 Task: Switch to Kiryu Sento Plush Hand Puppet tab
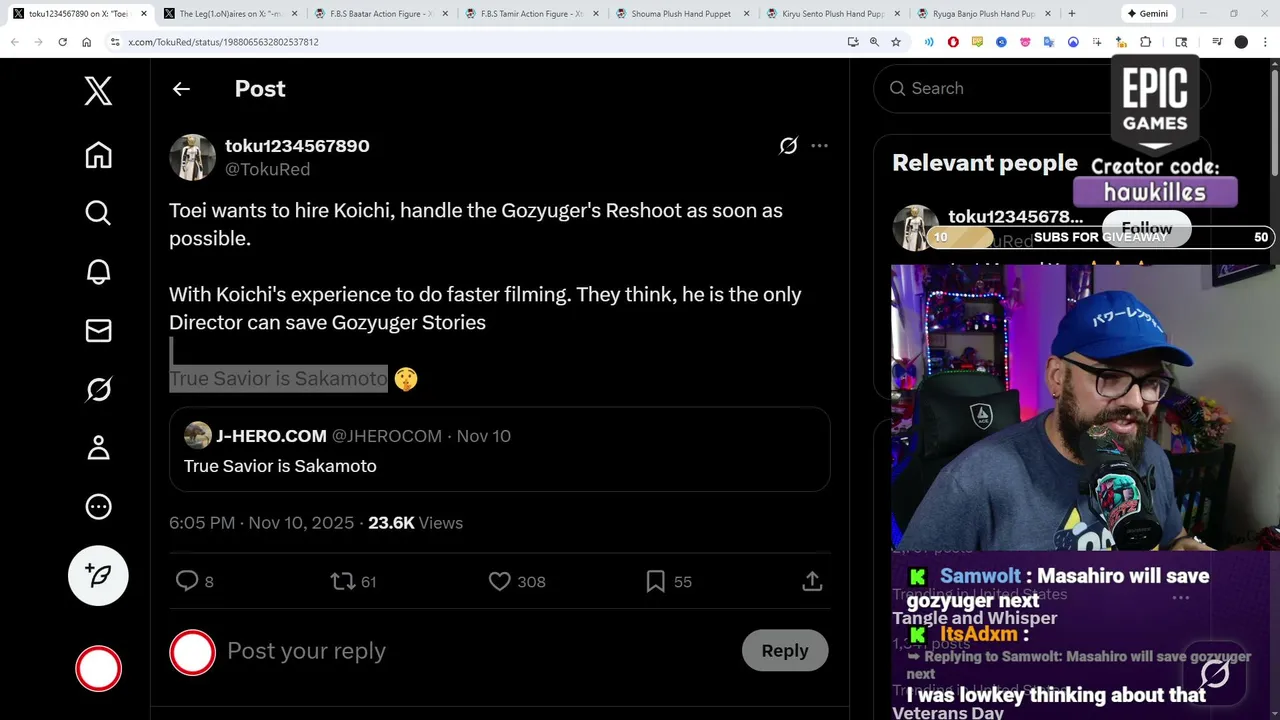click(832, 14)
